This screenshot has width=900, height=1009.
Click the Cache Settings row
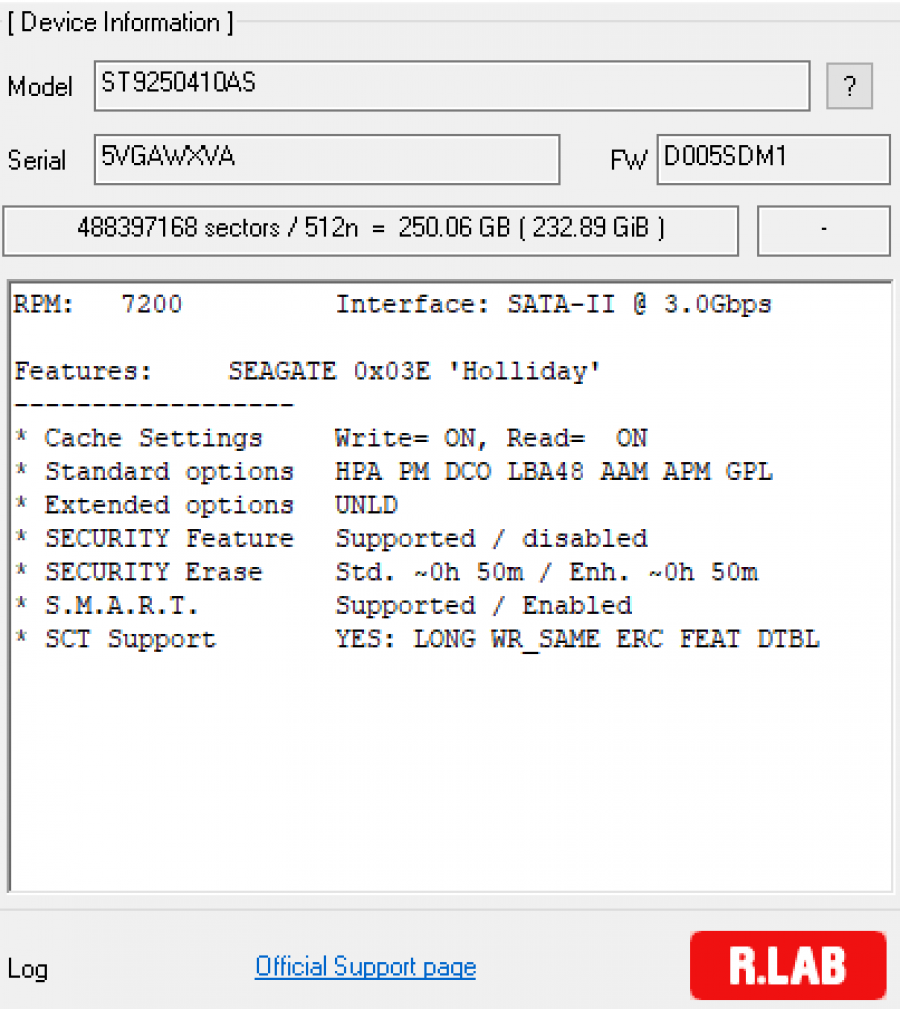[331, 438]
